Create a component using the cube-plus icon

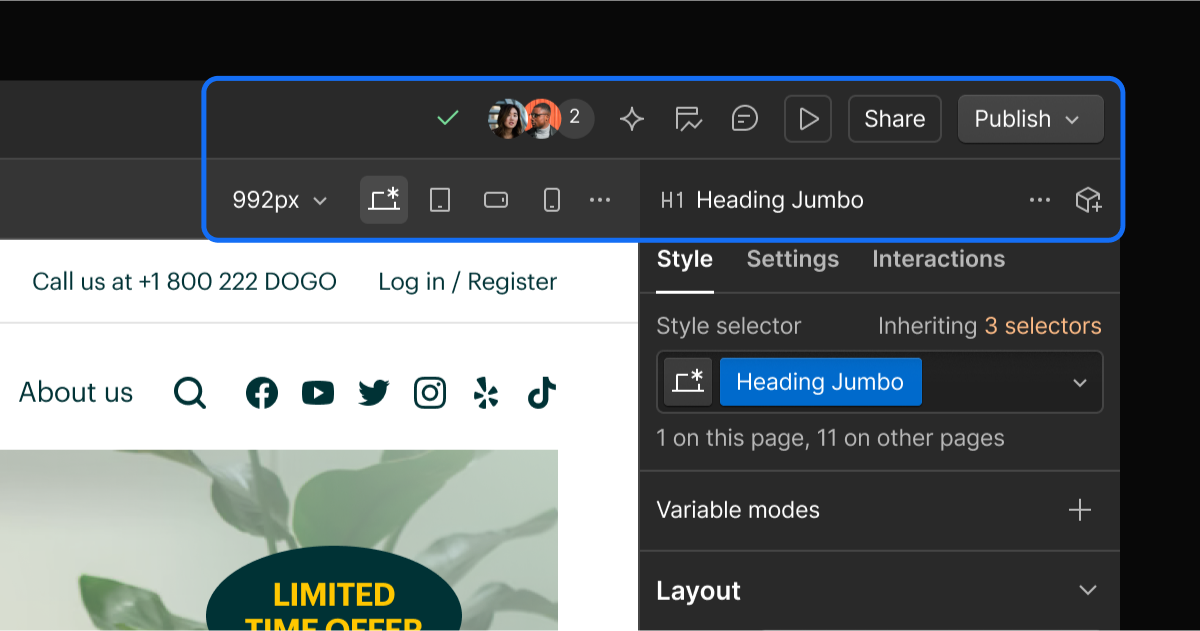point(1089,199)
